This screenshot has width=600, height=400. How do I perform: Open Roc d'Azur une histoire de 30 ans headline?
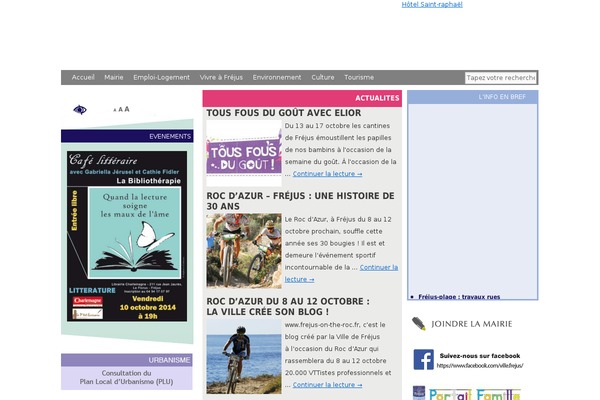[x=300, y=201]
